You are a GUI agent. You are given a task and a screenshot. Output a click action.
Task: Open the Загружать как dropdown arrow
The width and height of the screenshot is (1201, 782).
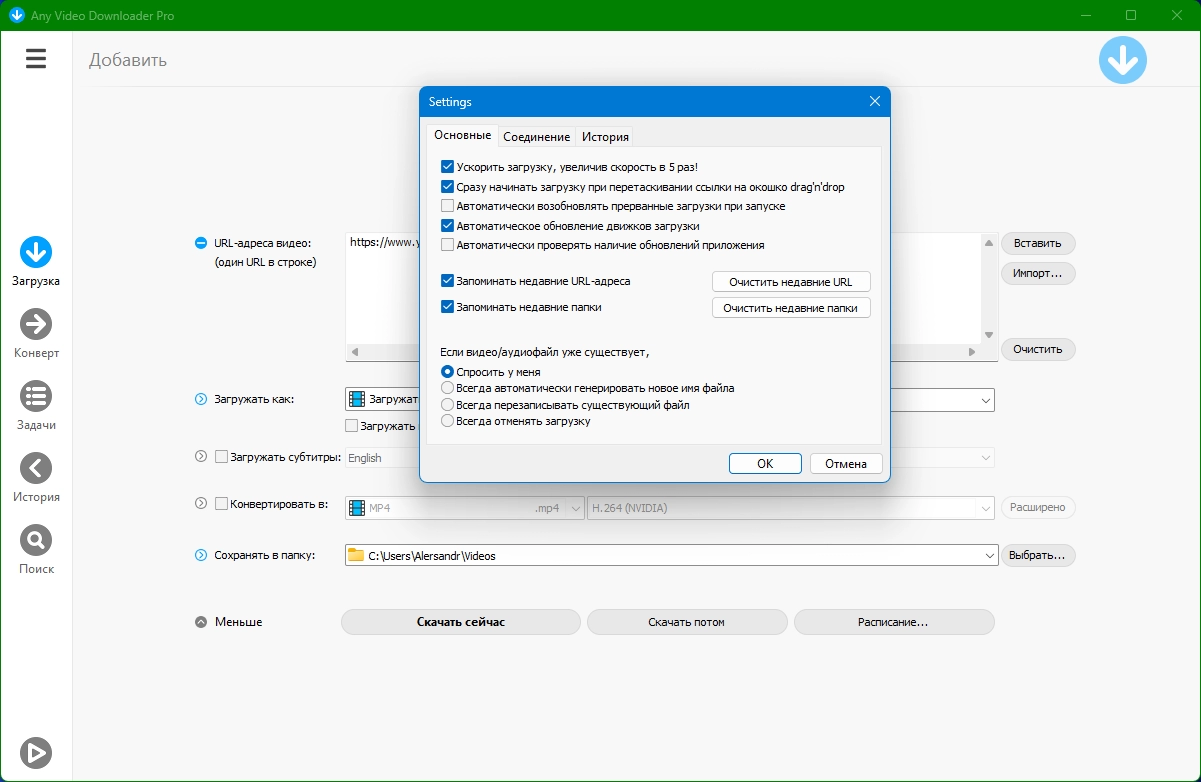coord(986,400)
